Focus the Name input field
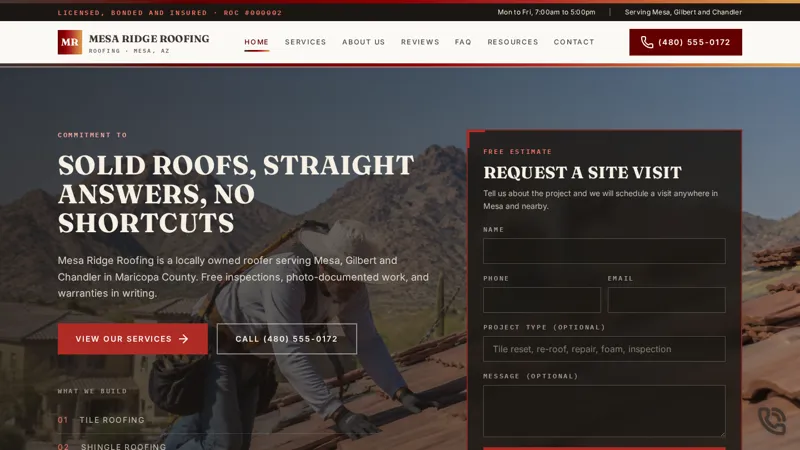This screenshot has width=800, height=450. tap(604, 251)
